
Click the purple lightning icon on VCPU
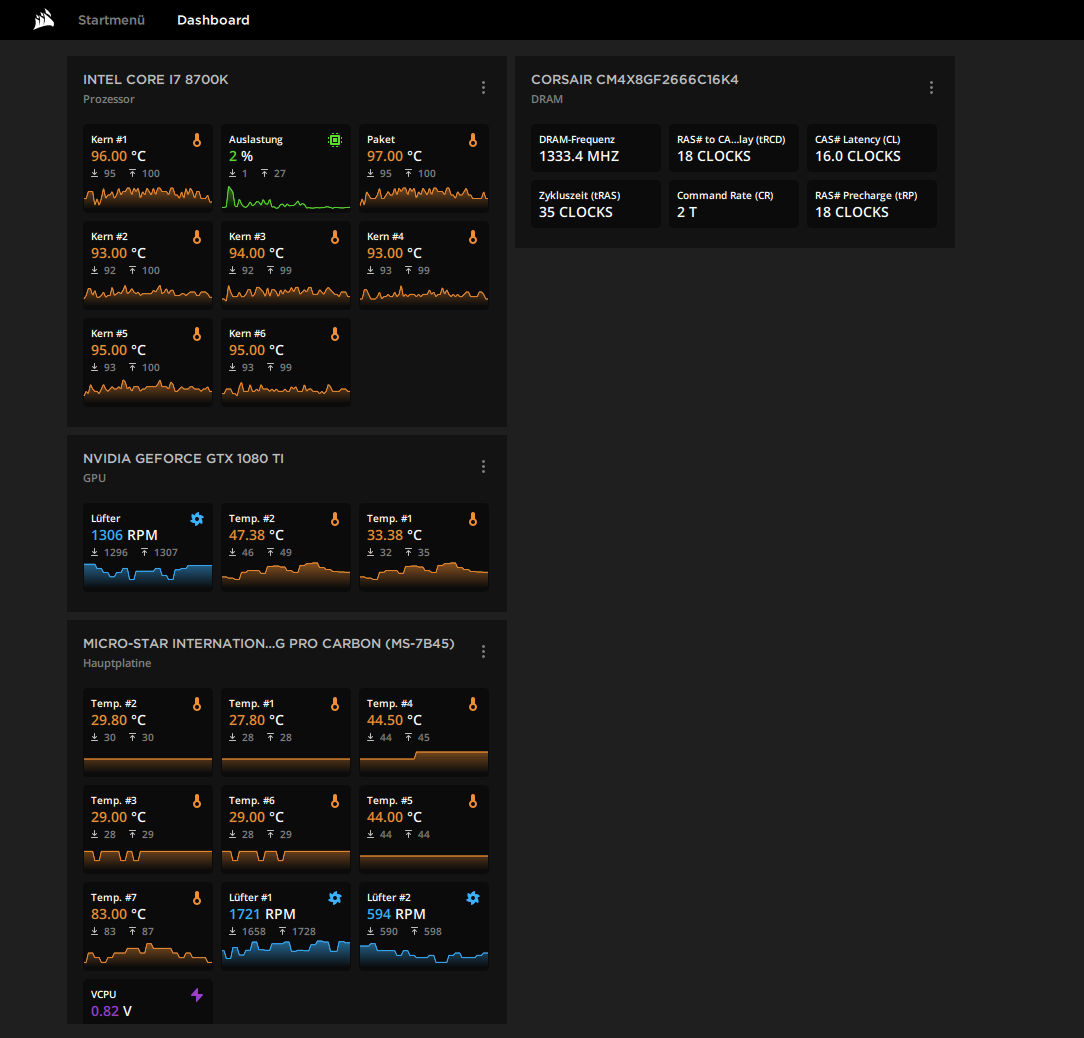click(x=197, y=994)
